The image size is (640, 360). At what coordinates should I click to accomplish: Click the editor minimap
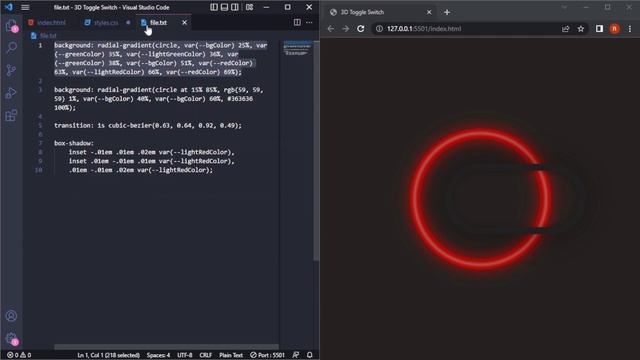pyautogui.click(x=297, y=48)
